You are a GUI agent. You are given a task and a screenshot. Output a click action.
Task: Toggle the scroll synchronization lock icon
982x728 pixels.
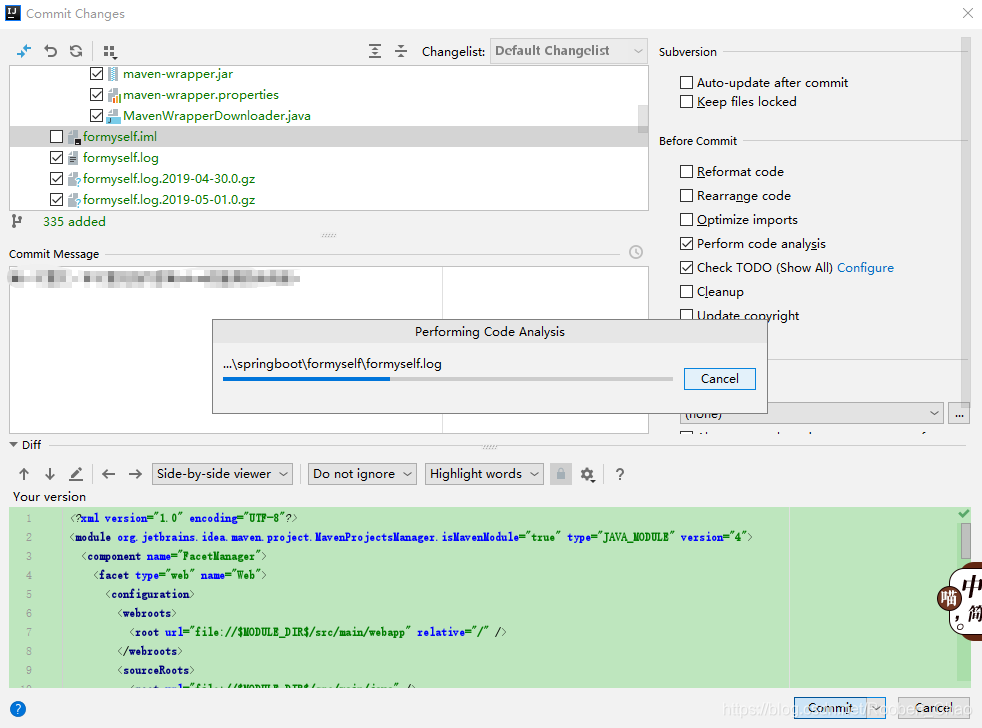click(x=561, y=474)
